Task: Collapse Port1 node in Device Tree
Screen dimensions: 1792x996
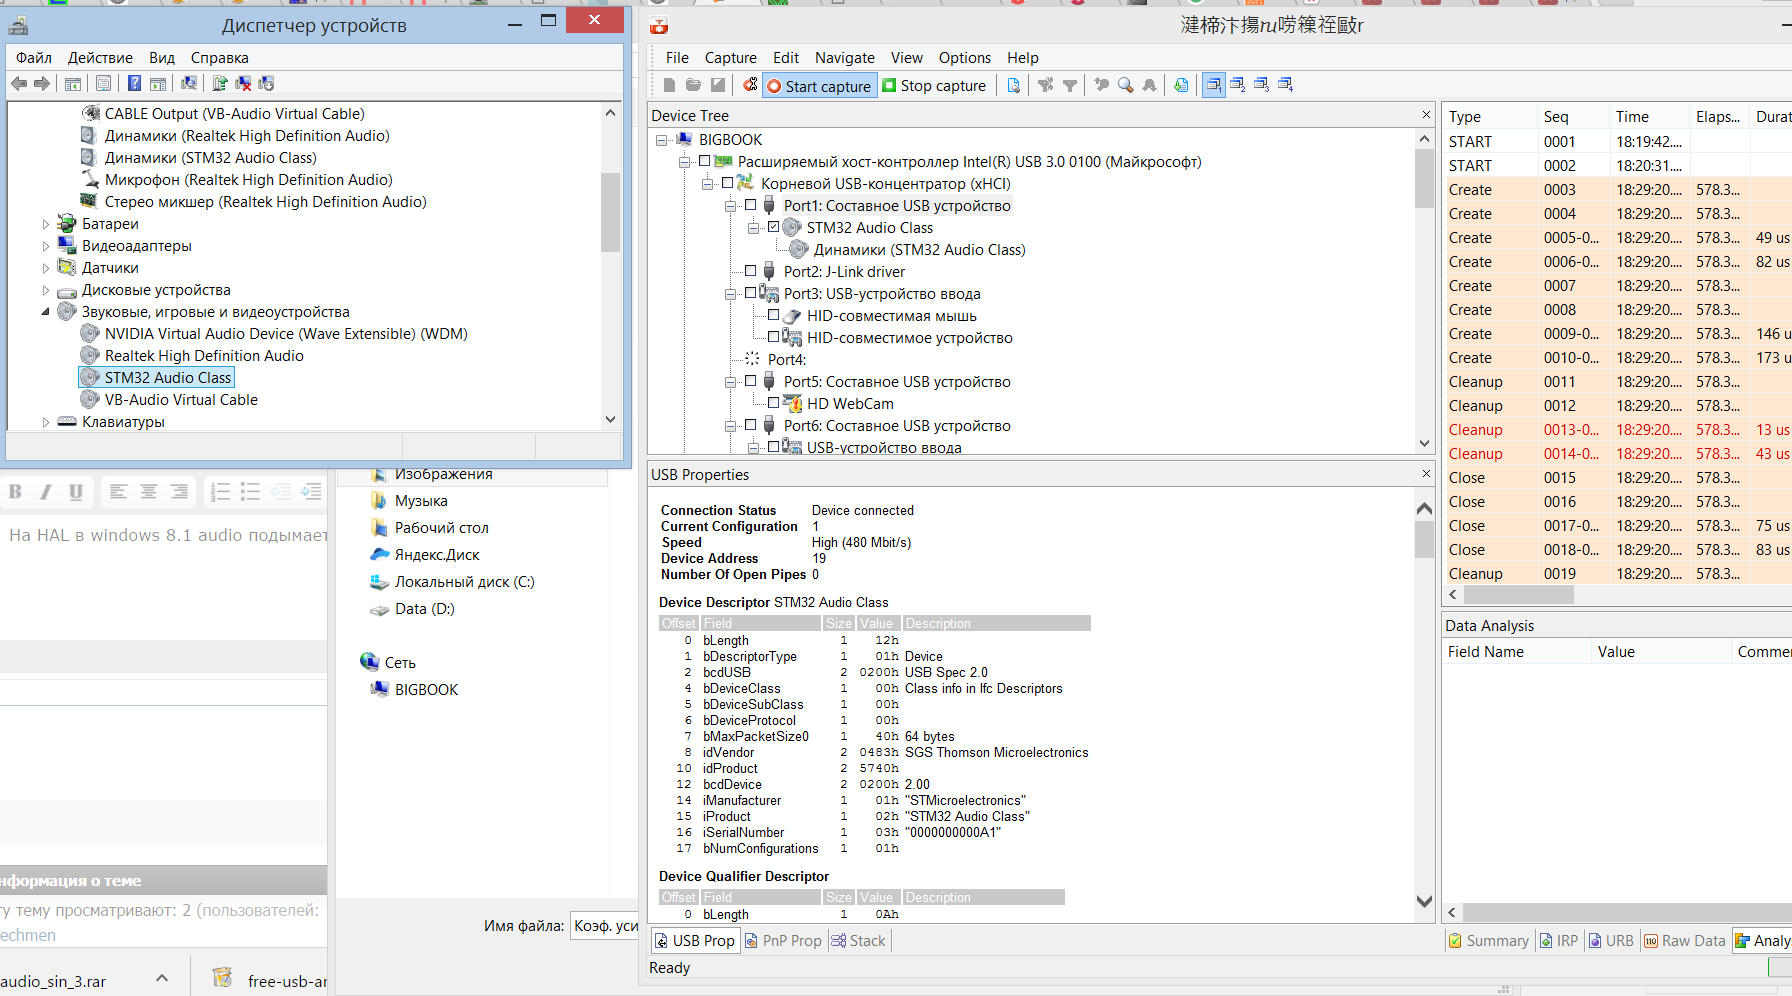Action: 730,206
